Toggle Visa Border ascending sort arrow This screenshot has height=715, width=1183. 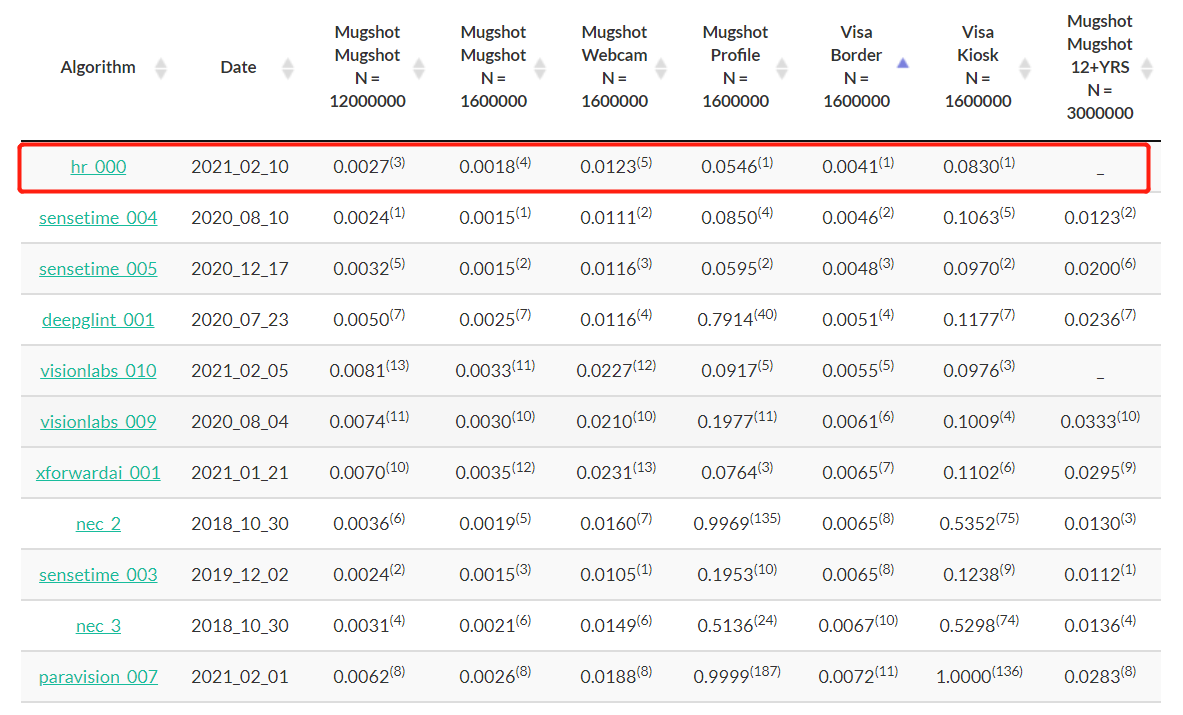point(902,63)
